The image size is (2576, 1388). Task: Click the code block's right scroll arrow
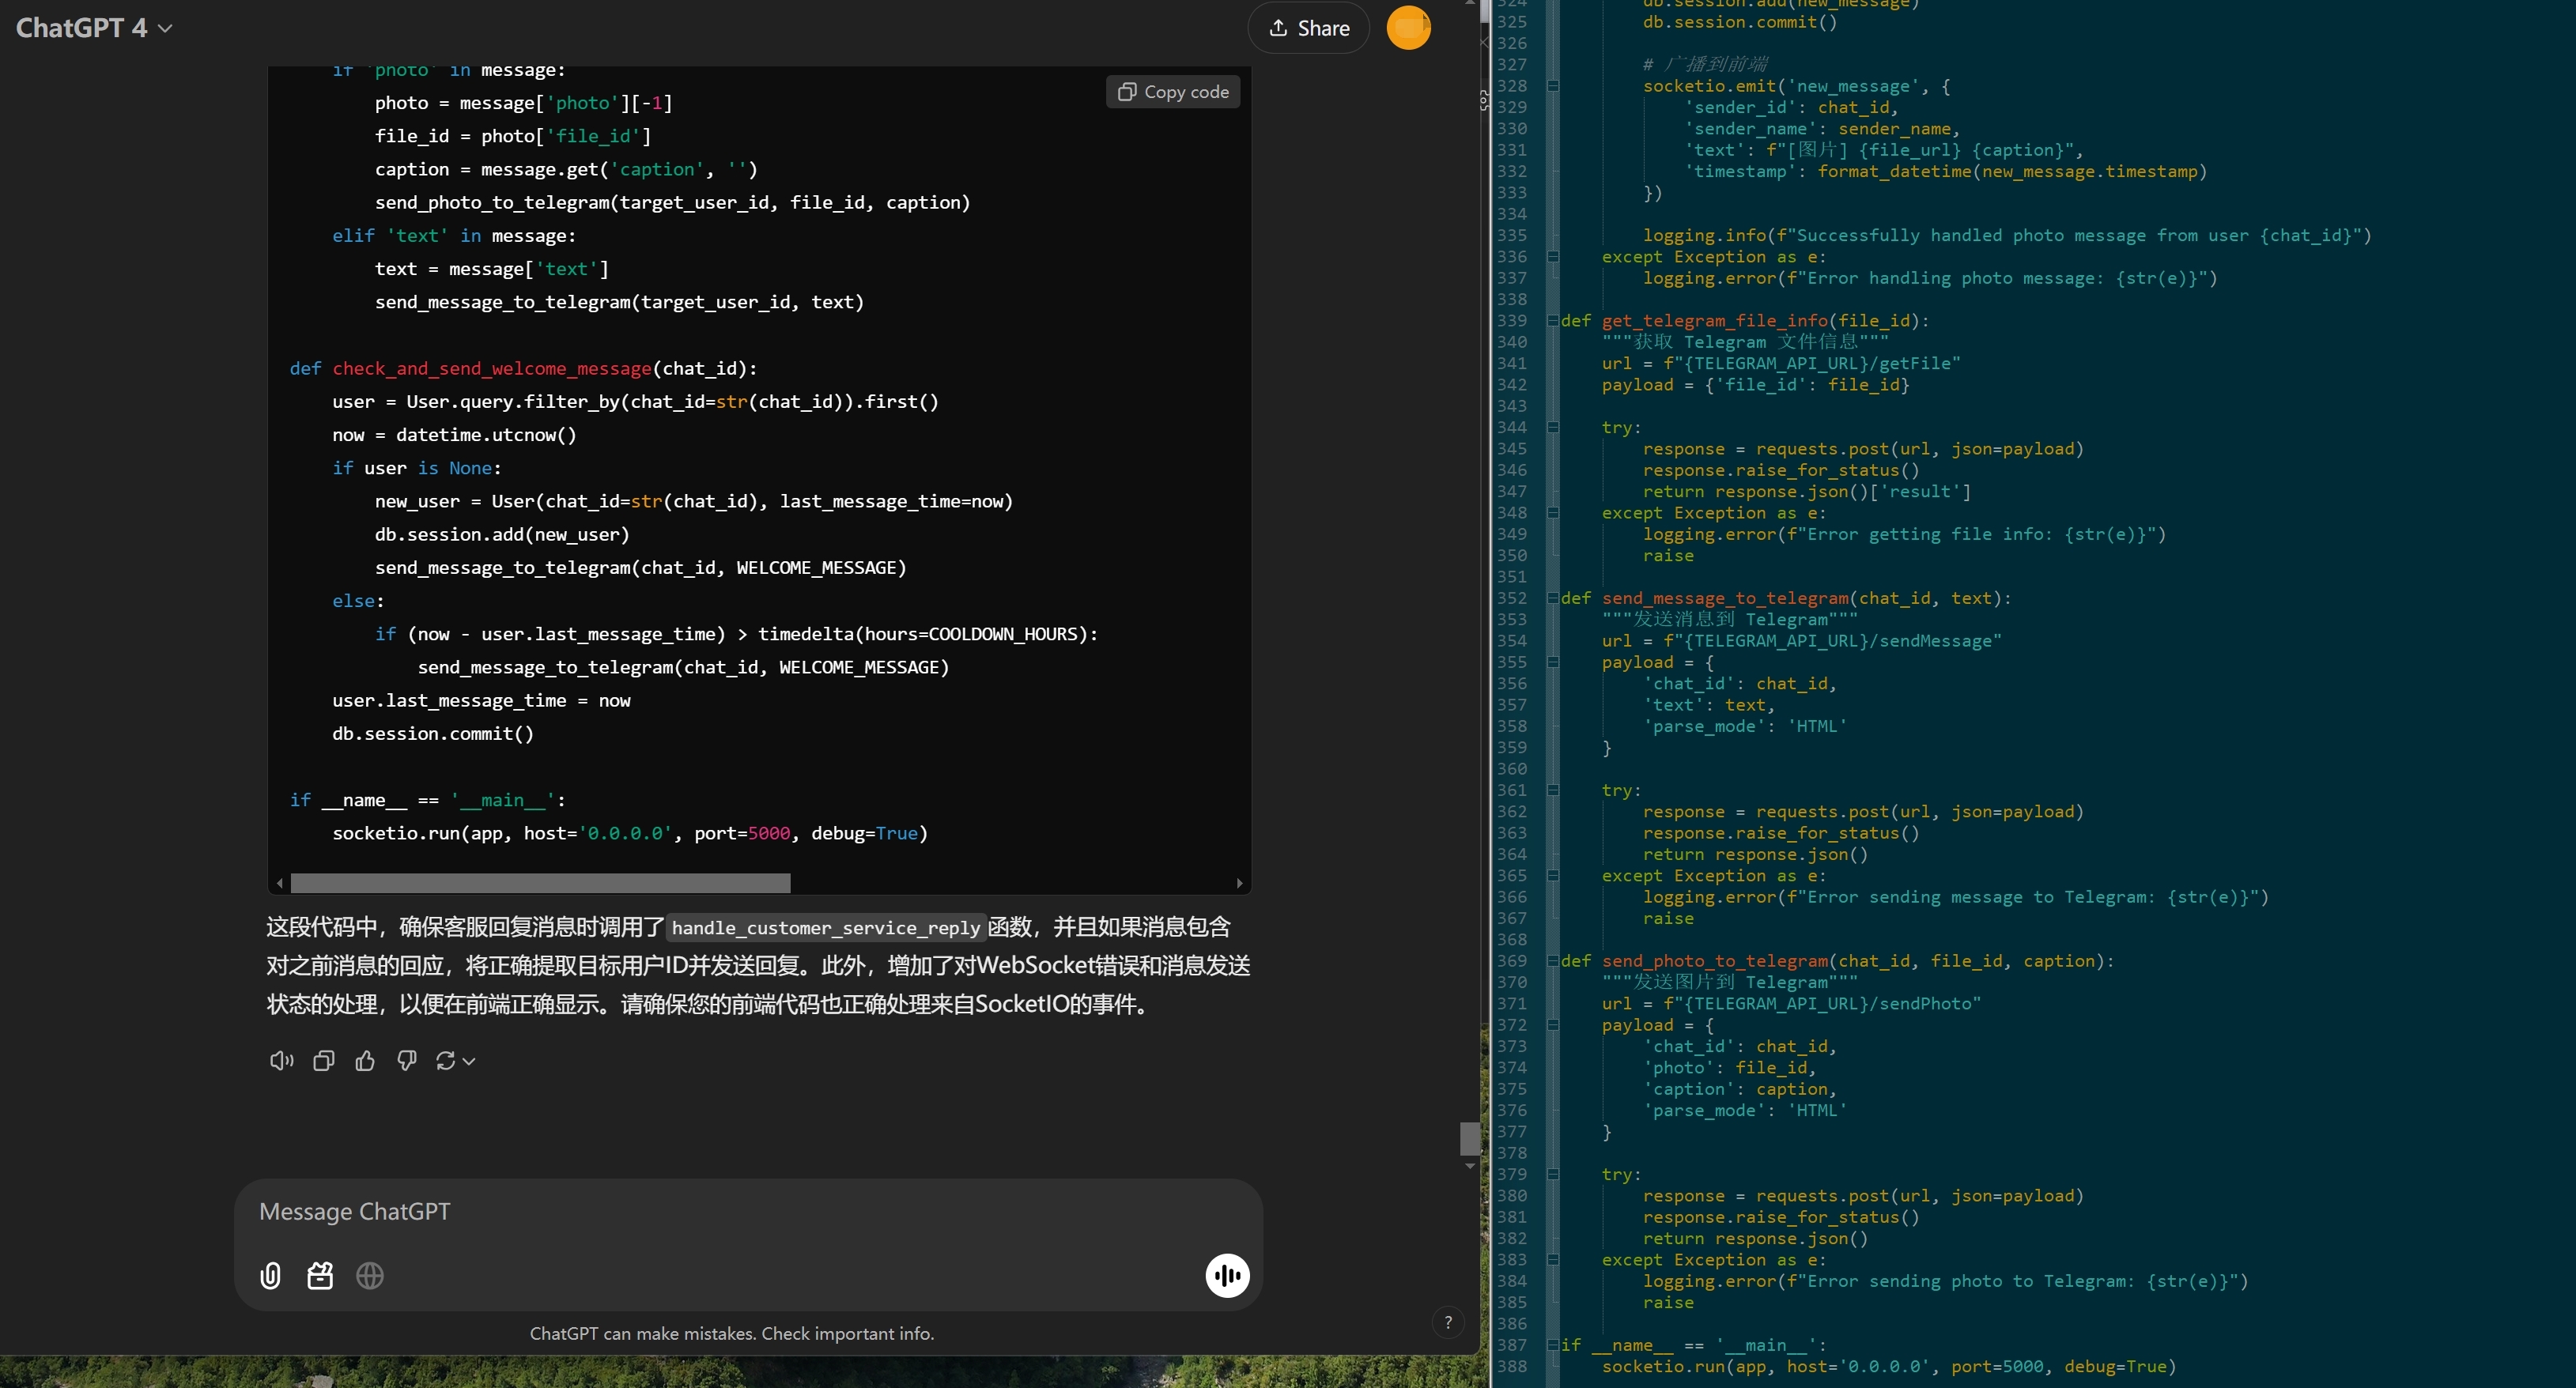[x=1239, y=883]
